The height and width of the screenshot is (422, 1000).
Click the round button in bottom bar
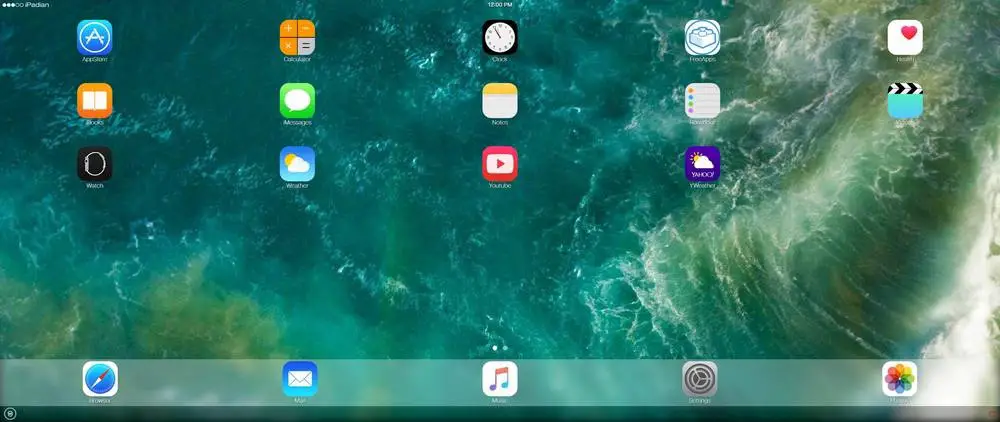coord(10,414)
